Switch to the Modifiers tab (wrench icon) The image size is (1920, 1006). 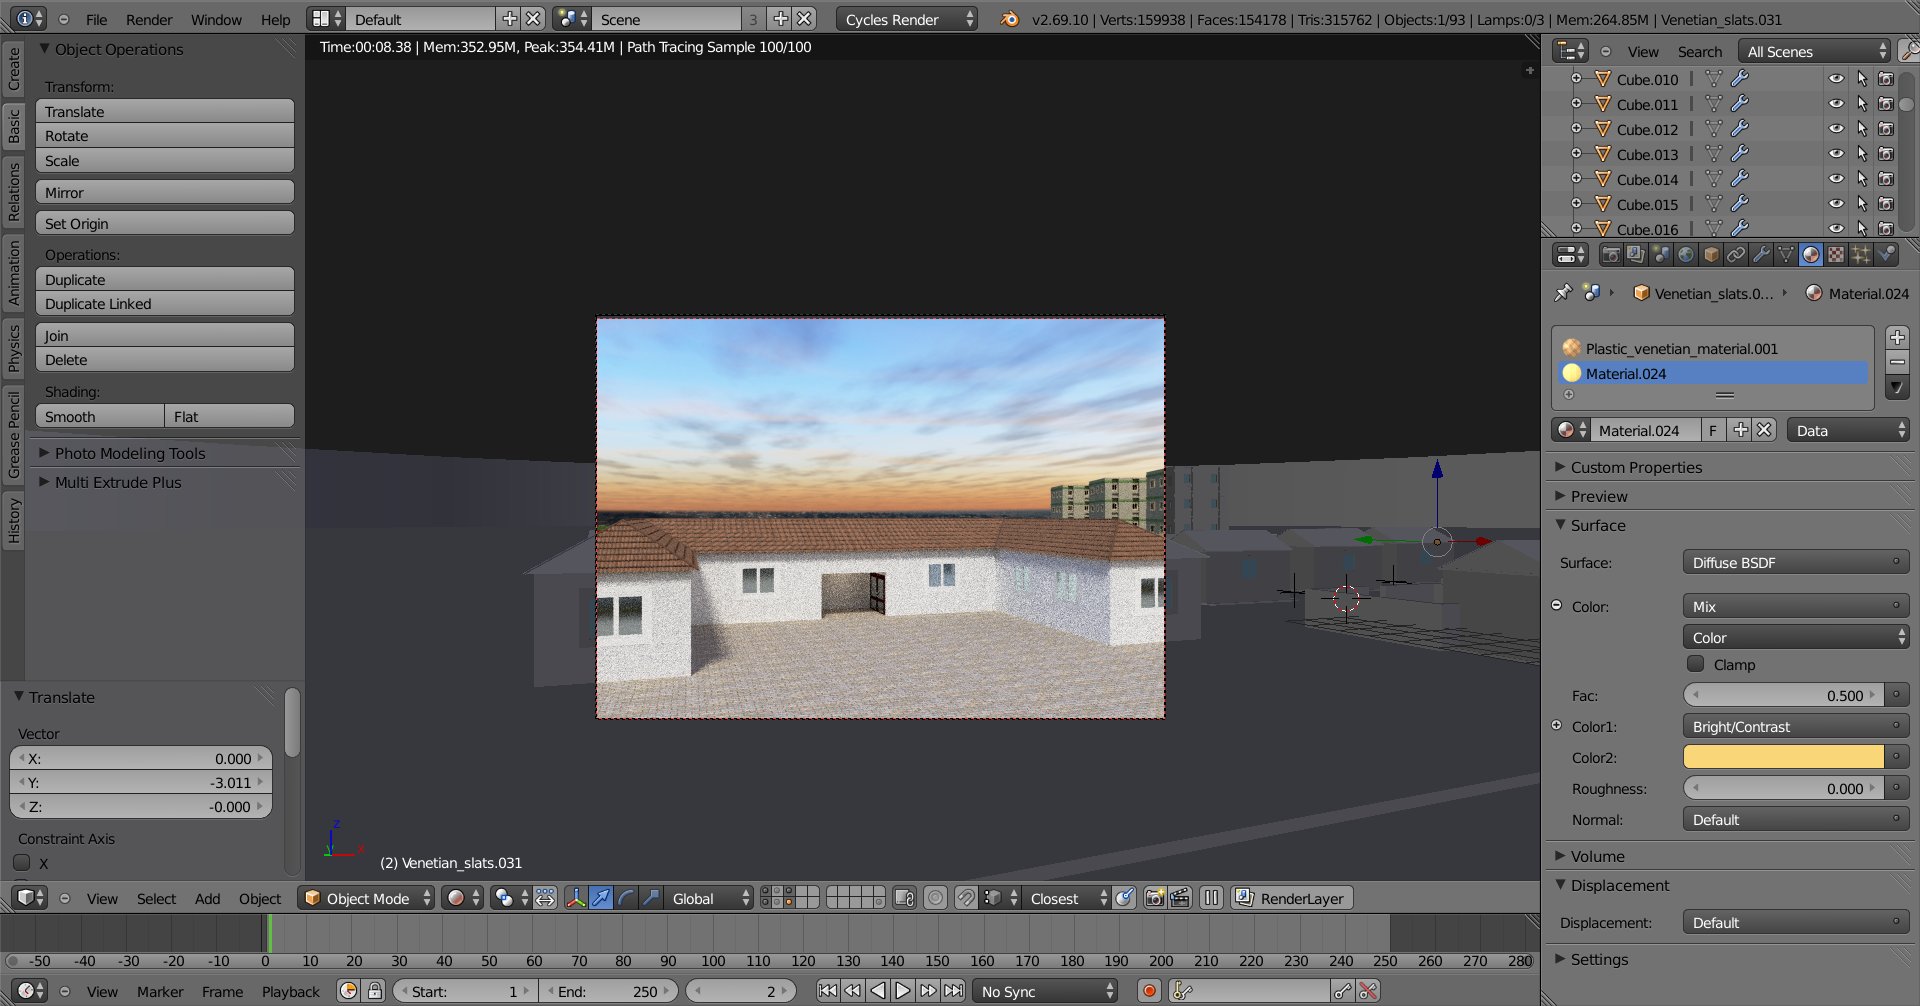coord(1761,255)
